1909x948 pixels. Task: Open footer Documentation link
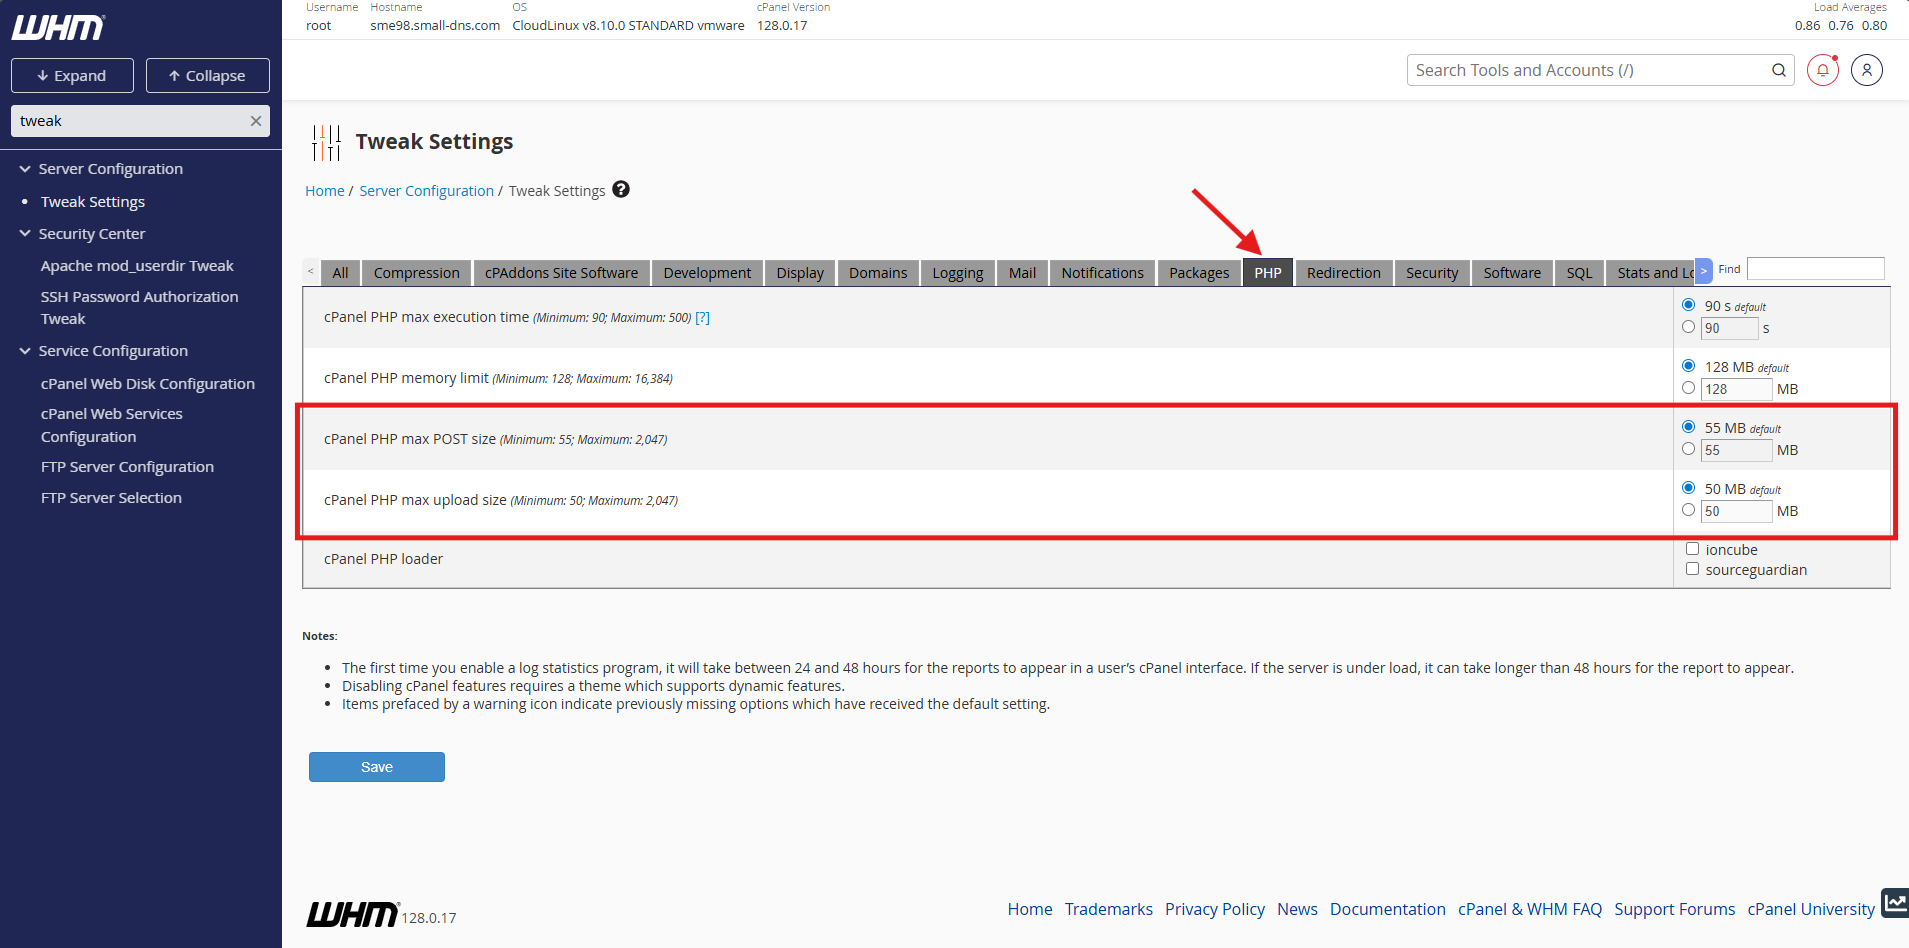[1387, 909]
